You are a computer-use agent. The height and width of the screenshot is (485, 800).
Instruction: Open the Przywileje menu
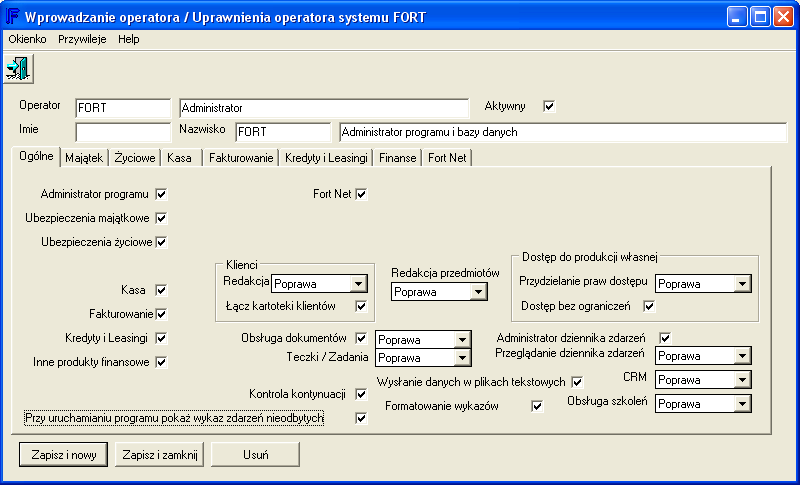click(x=82, y=39)
